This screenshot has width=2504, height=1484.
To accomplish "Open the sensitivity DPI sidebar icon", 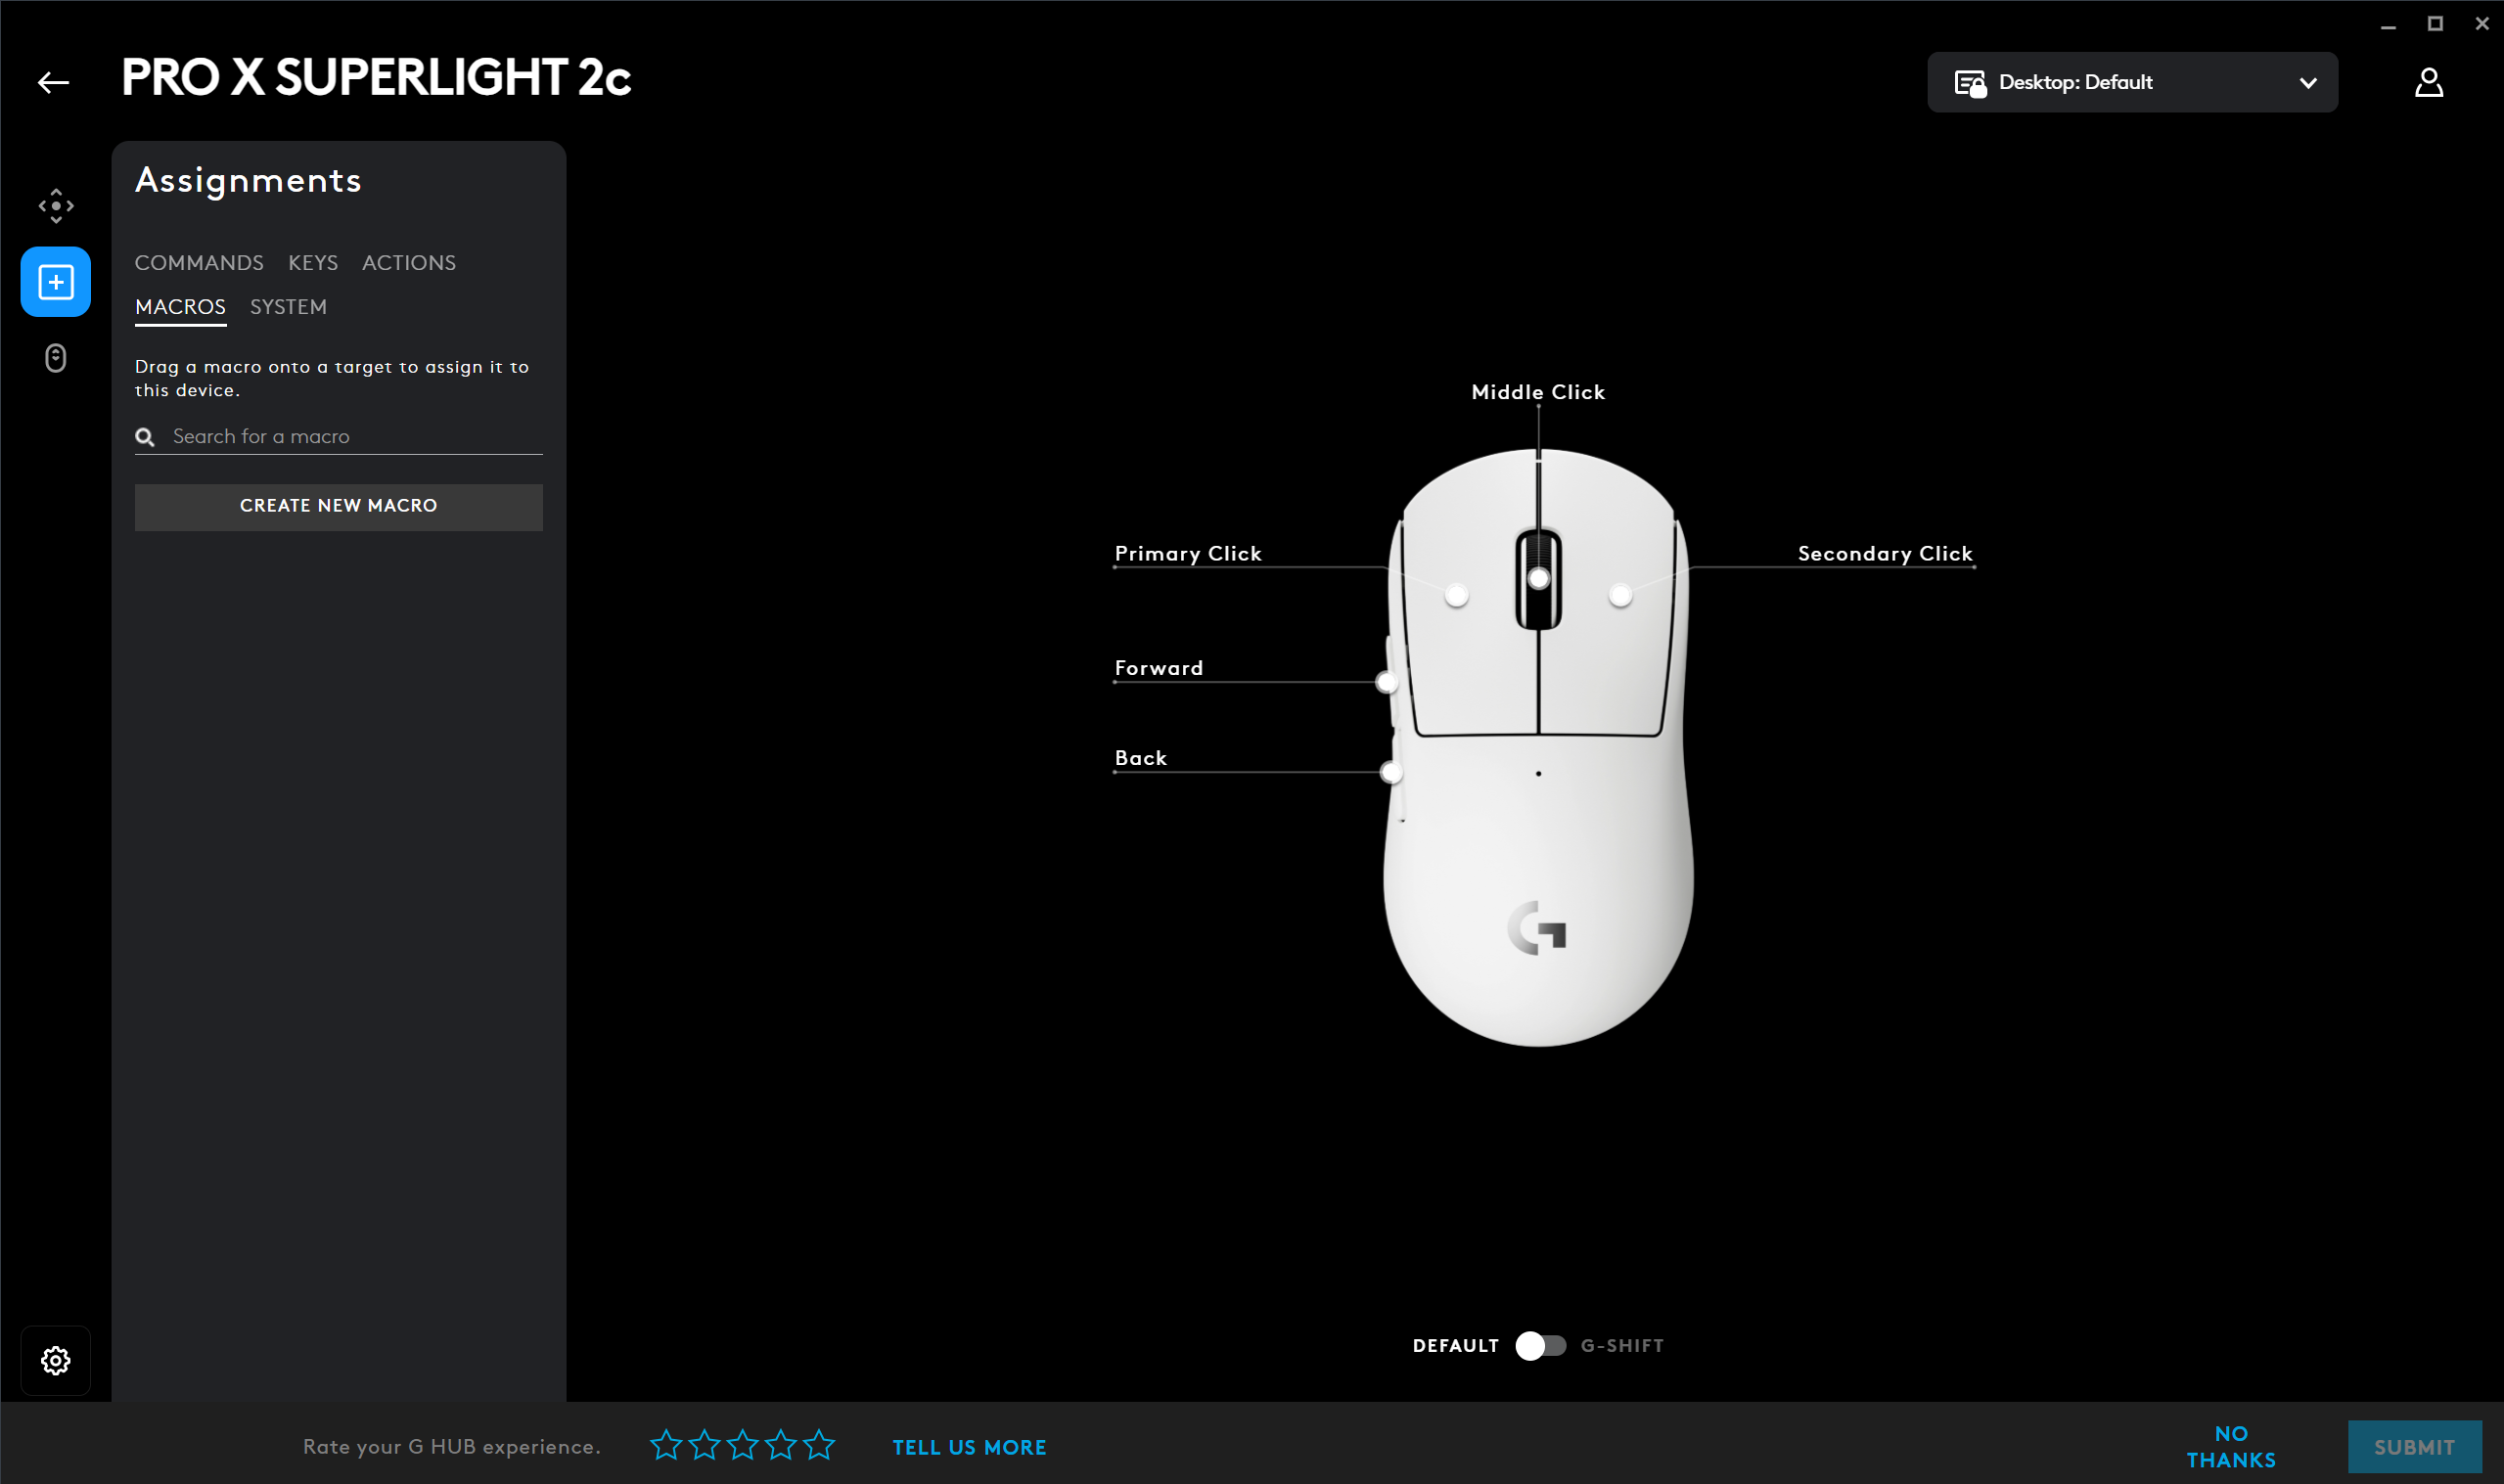I will coord(56,206).
